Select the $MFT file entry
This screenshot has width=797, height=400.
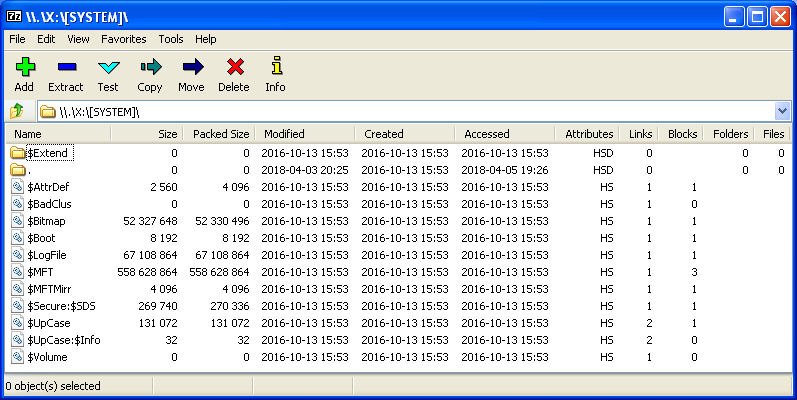pos(40,272)
